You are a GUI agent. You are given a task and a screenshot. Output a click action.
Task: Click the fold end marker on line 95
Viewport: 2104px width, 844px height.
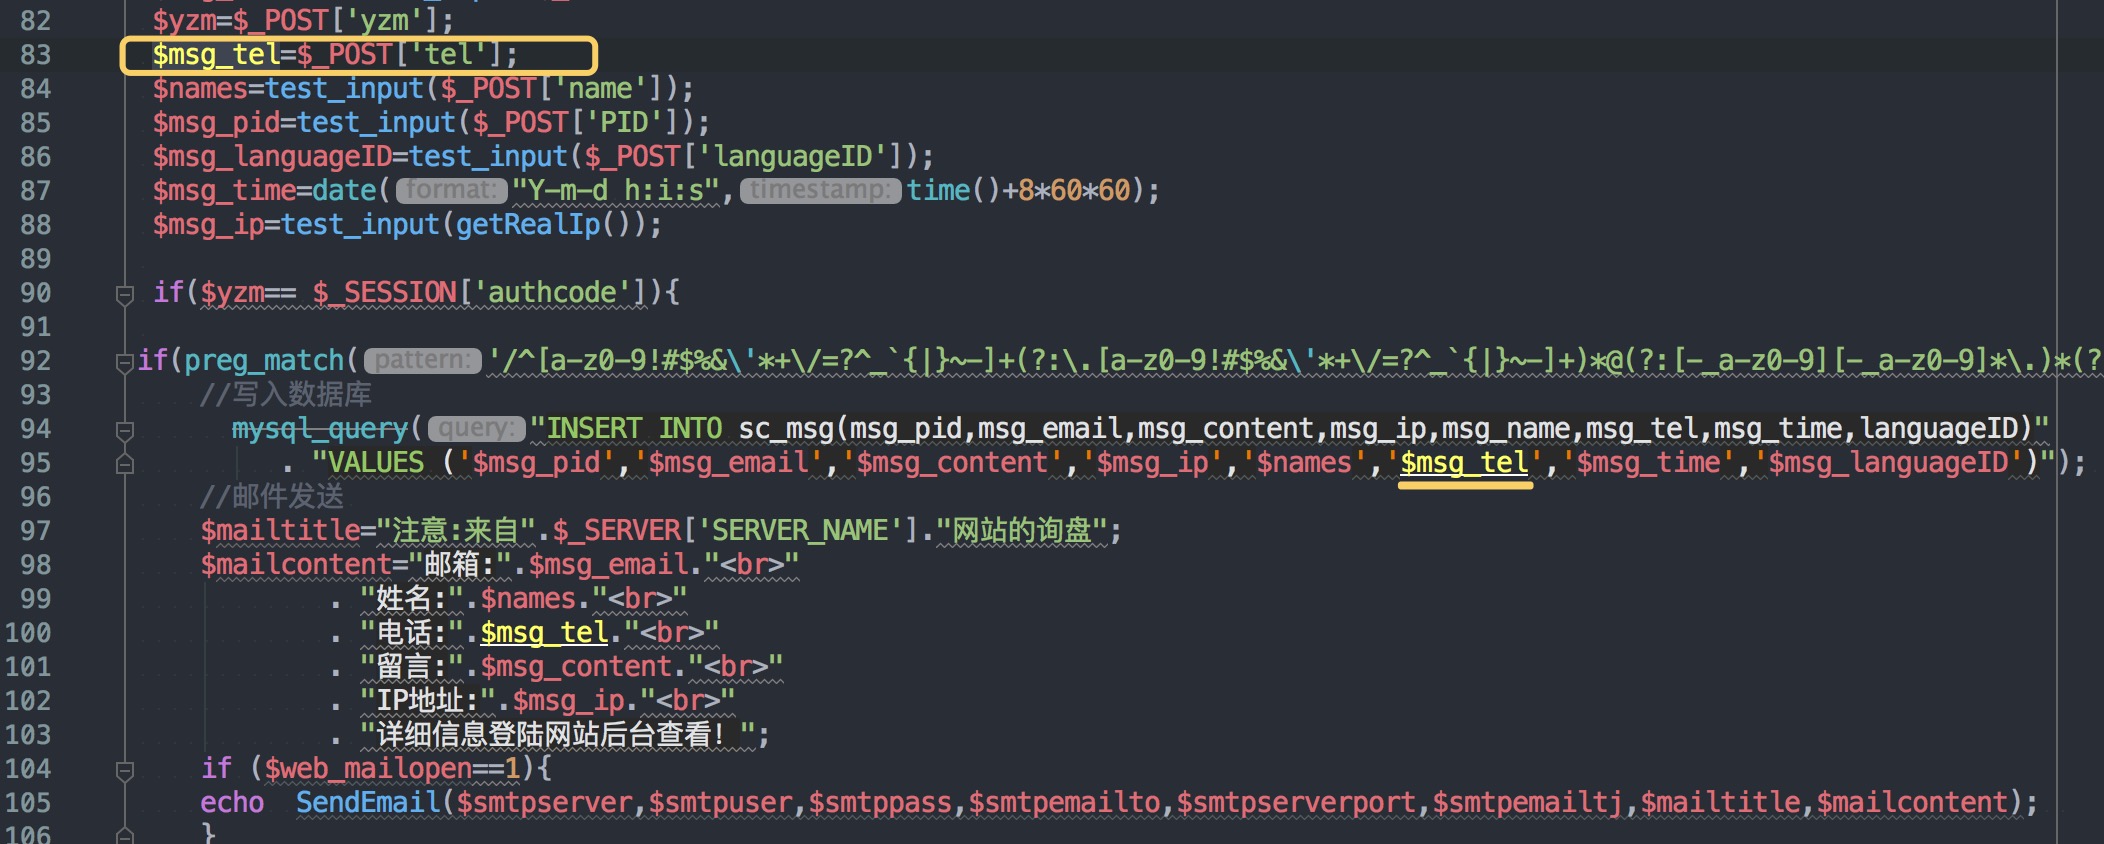point(125,464)
